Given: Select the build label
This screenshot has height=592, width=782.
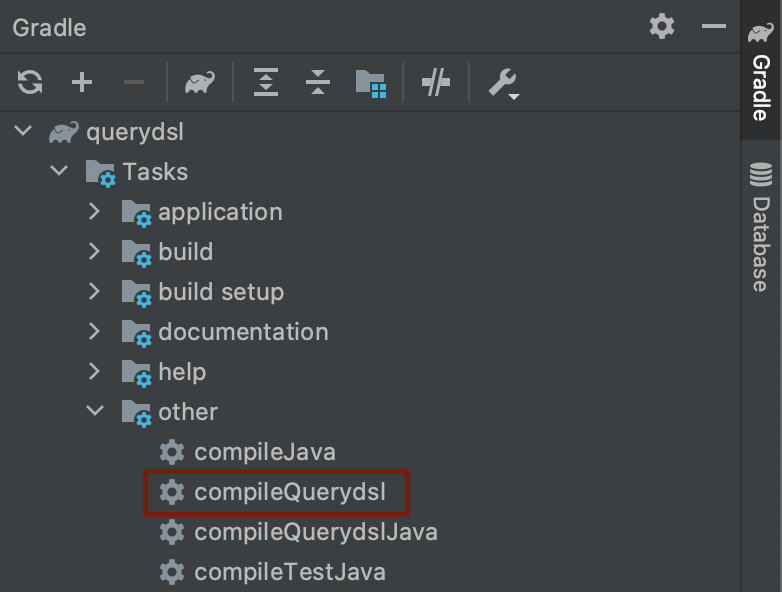Looking at the screenshot, I should pyautogui.click(x=186, y=251).
